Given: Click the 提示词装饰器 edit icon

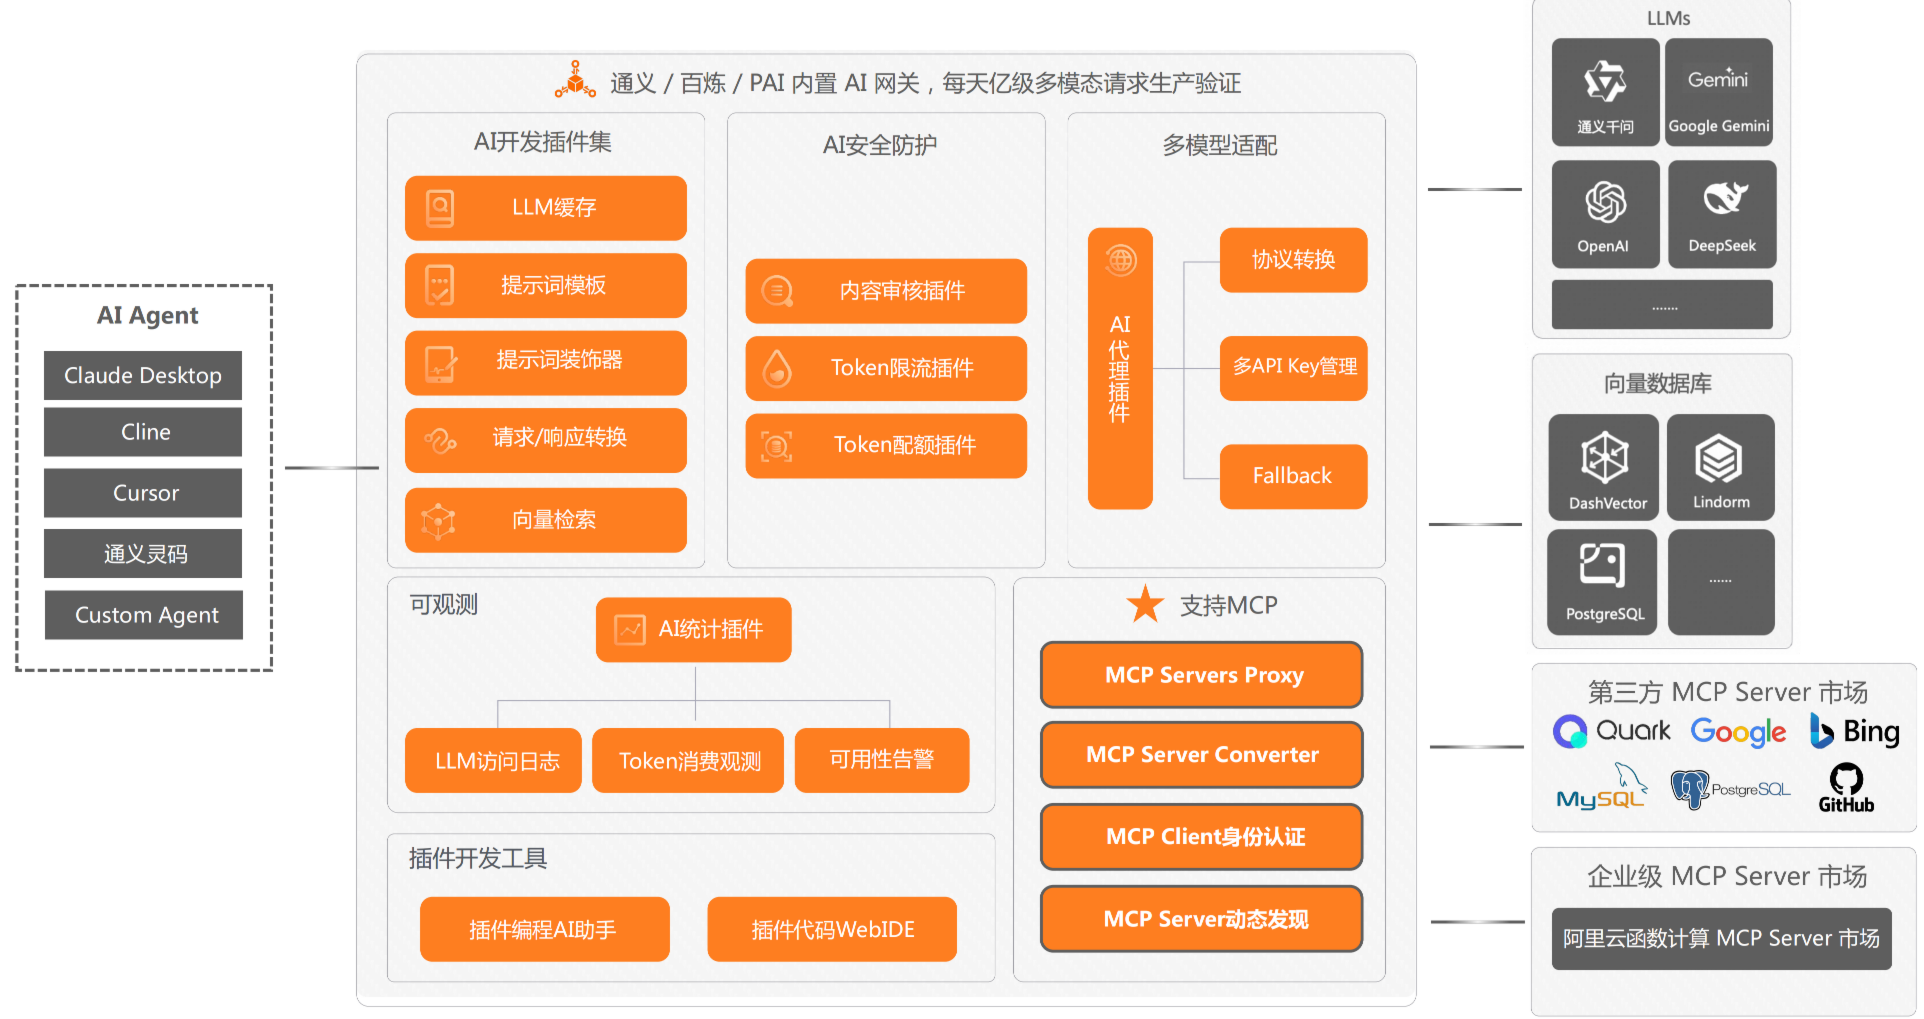Looking at the screenshot, I should [440, 363].
